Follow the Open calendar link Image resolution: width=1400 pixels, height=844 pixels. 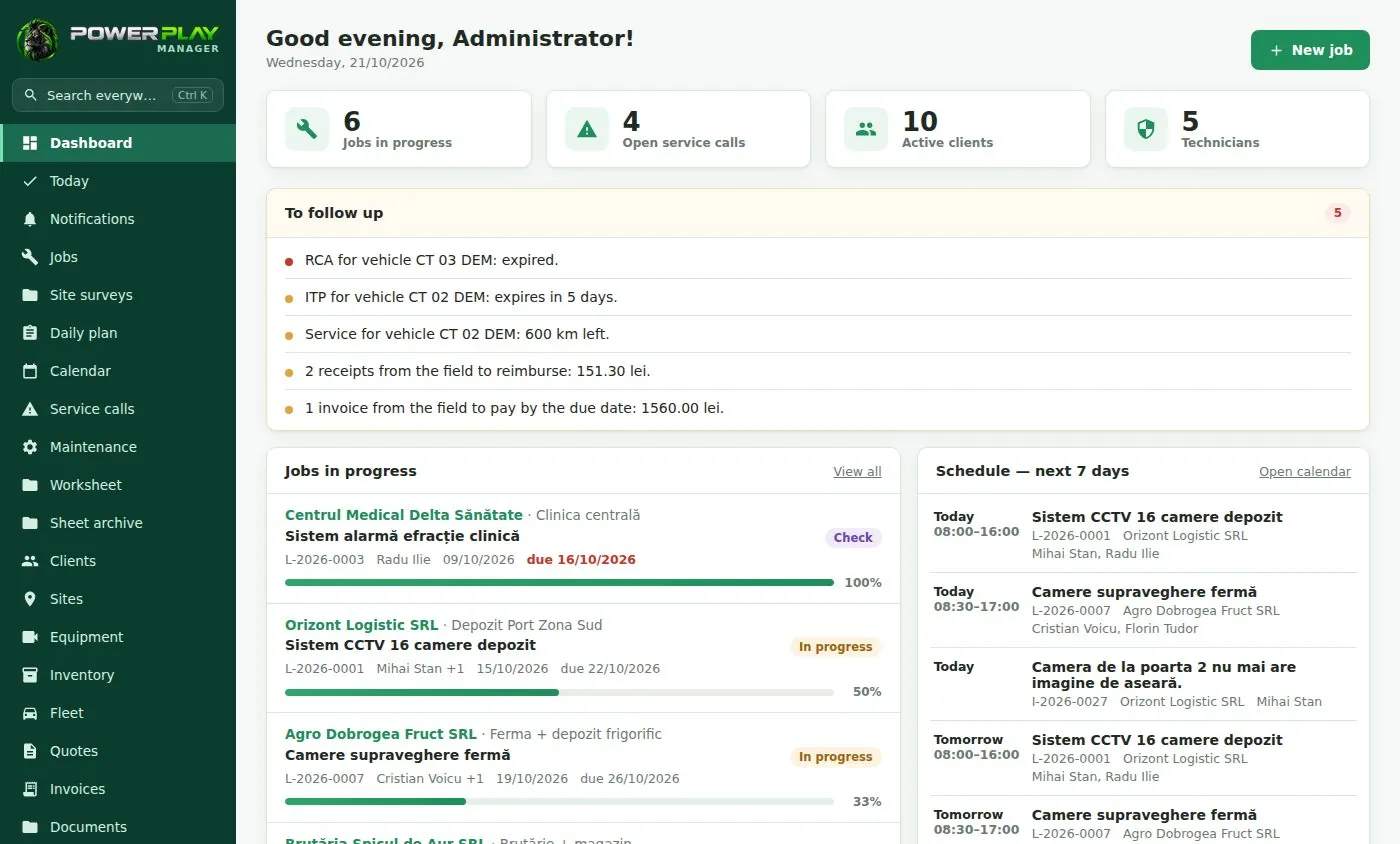click(1304, 472)
